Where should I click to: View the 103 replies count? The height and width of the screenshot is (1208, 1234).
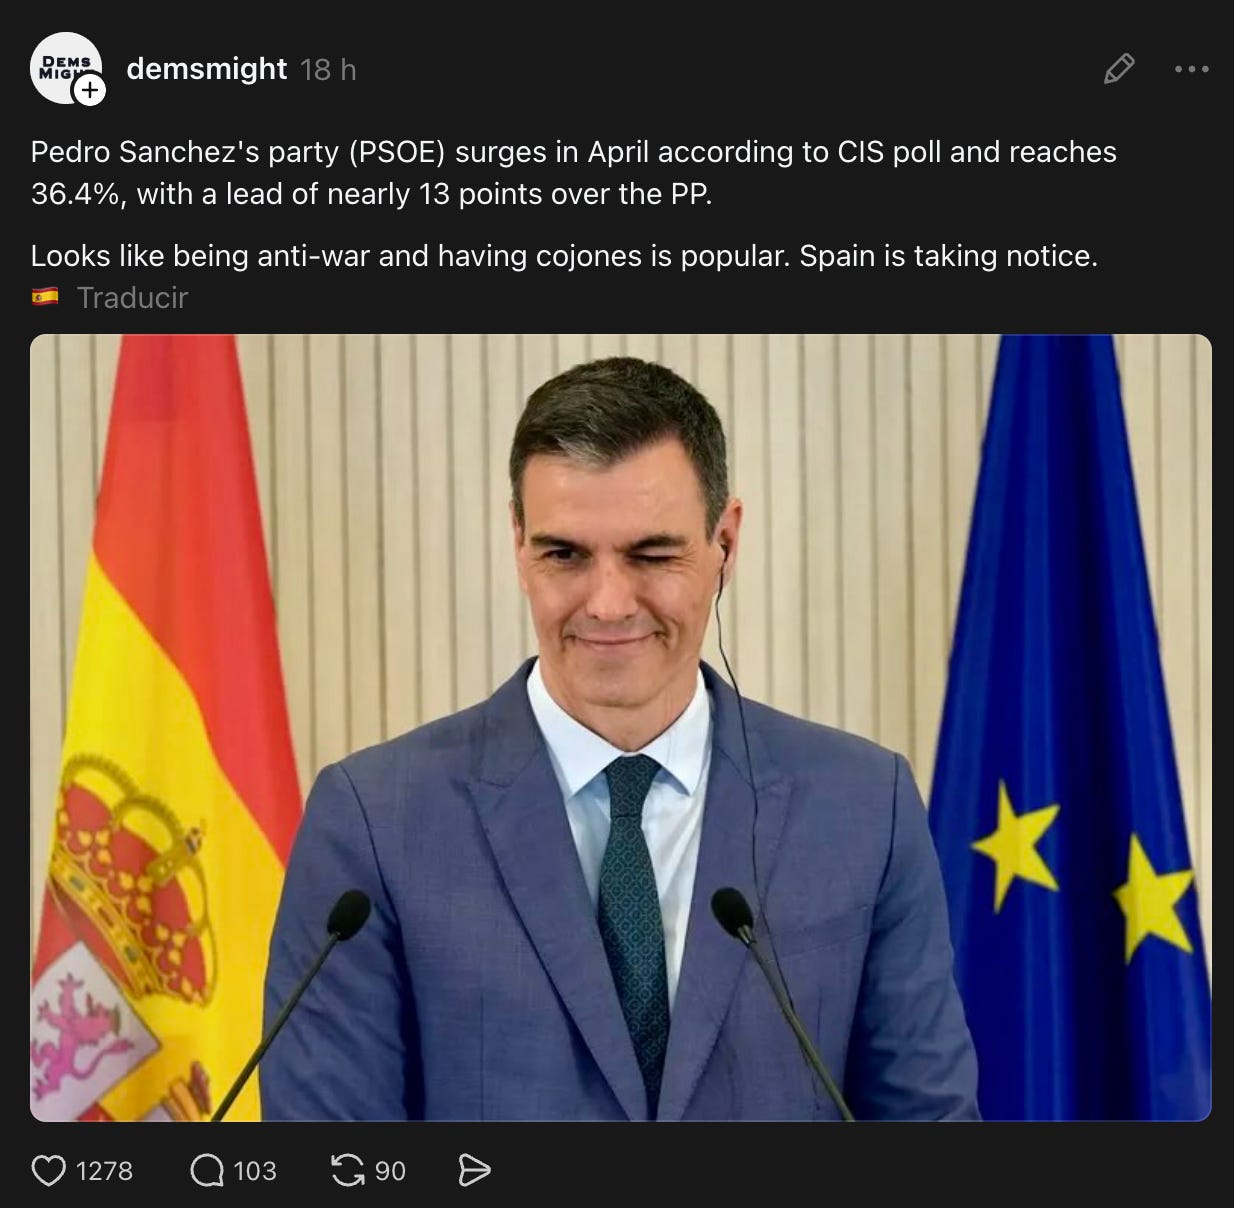click(255, 1170)
